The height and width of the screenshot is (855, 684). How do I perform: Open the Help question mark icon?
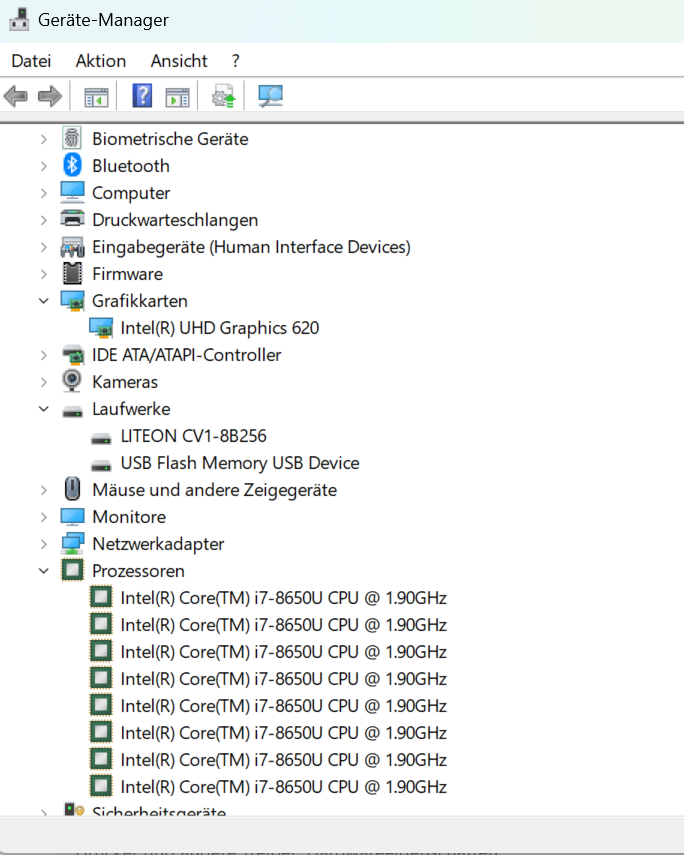[x=142, y=96]
